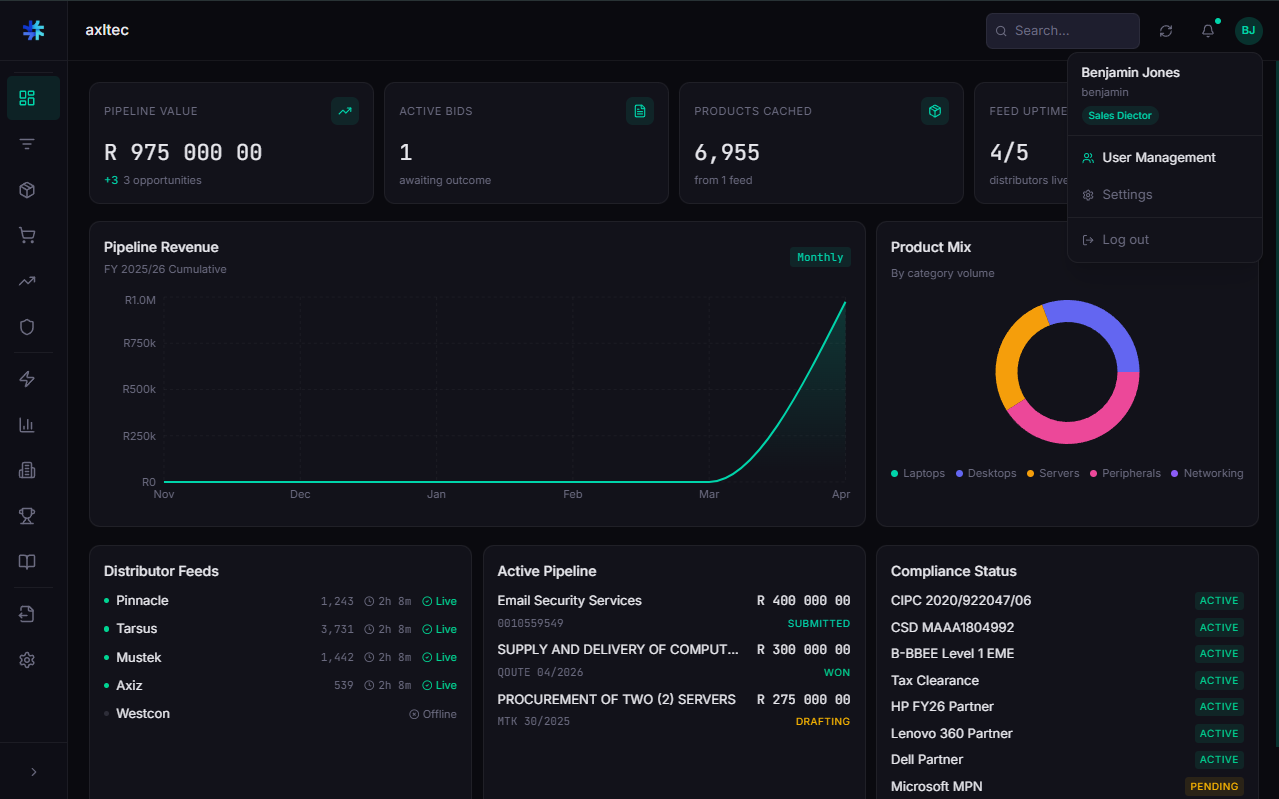Open the shield compliance sidebar icon
The image size is (1279, 799).
27,327
